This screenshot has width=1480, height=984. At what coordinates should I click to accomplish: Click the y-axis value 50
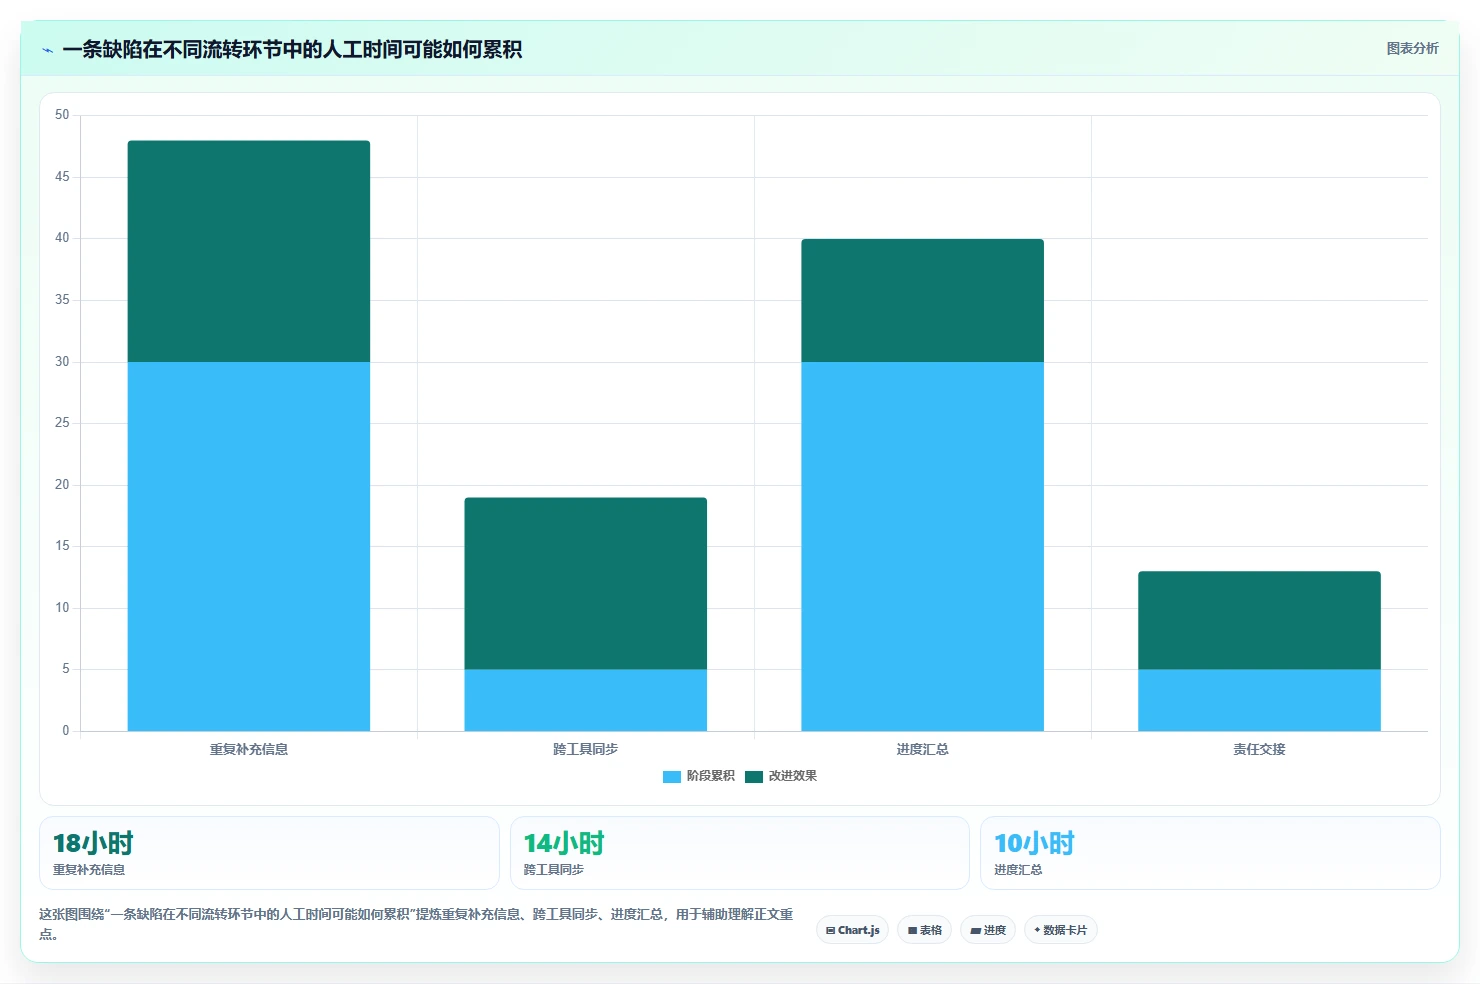(62, 115)
